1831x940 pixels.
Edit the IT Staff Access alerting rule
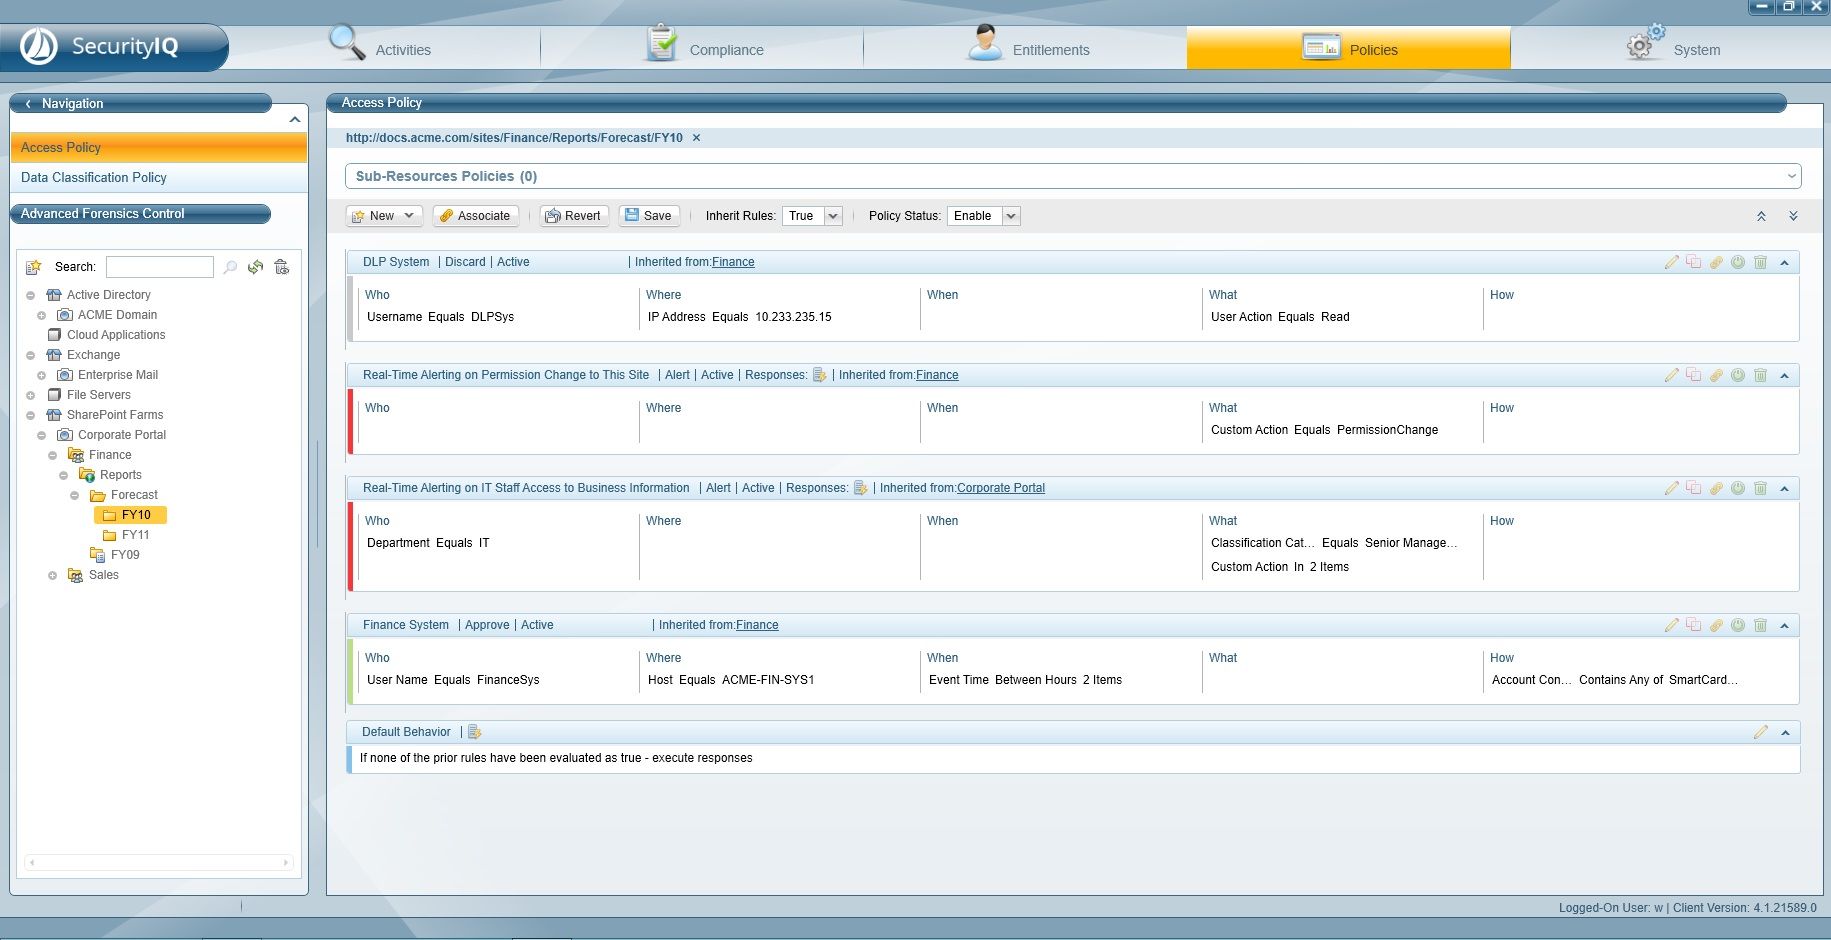point(1671,488)
